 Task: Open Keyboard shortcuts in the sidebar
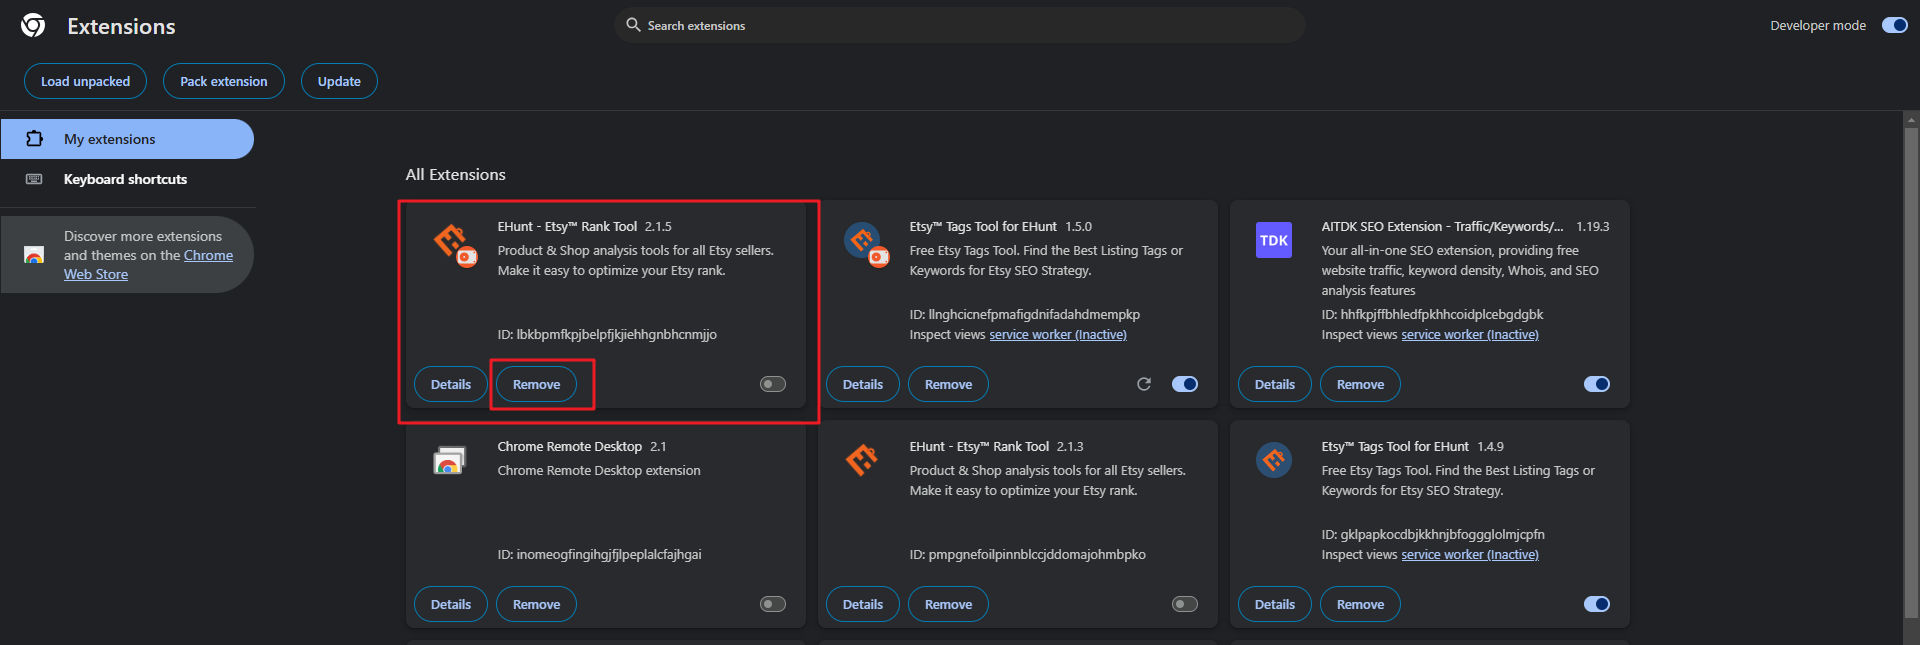[125, 179]
